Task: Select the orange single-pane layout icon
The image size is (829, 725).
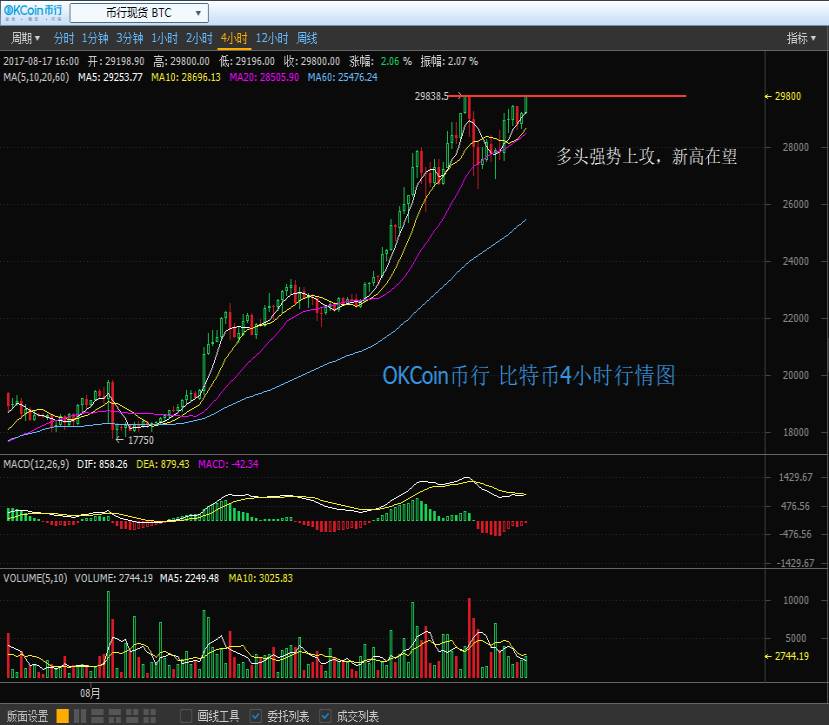Action: (62, 716)
